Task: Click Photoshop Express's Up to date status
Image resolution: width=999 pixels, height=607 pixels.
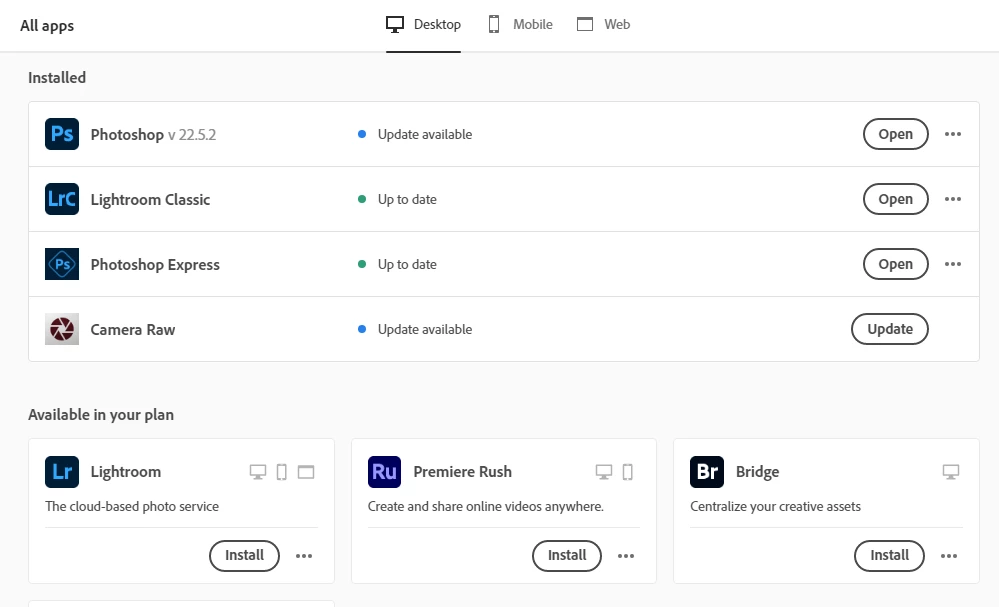Action: click(x=407, y=264)
